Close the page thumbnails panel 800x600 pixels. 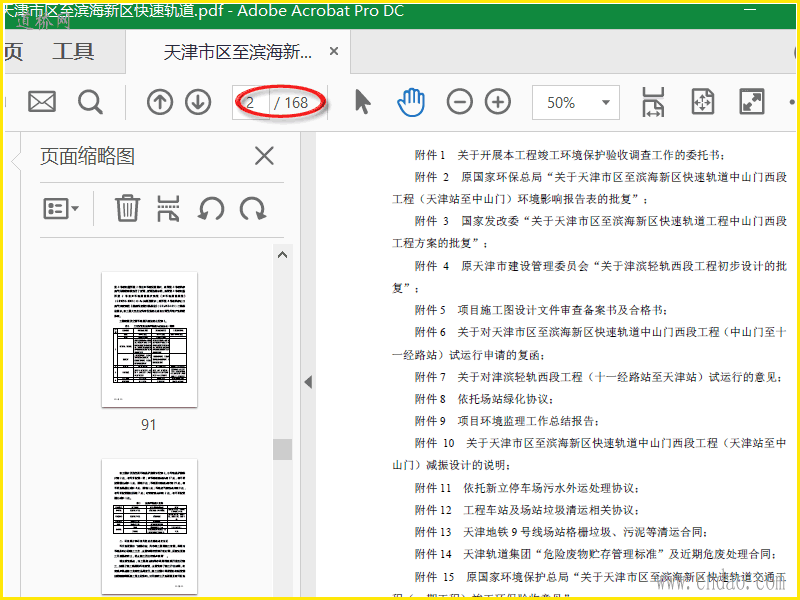click(x=264, y=156)
